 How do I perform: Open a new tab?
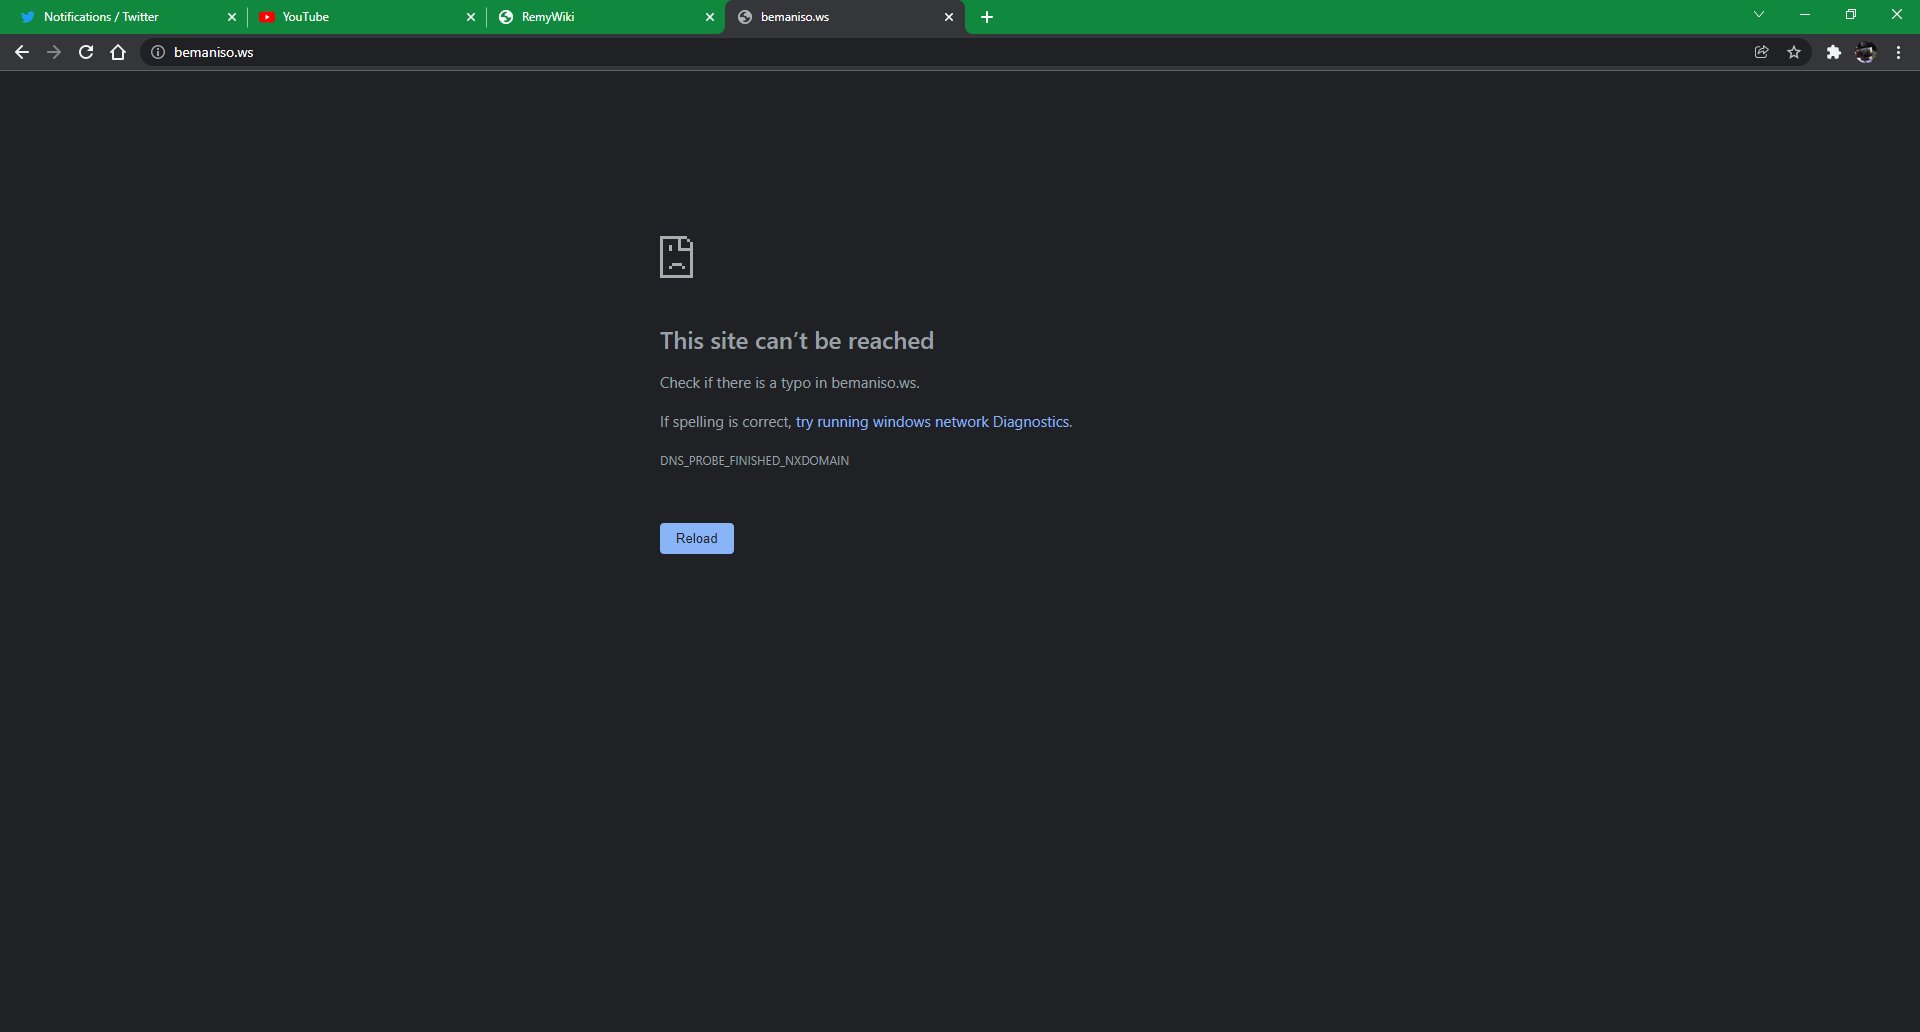point(987,17)
